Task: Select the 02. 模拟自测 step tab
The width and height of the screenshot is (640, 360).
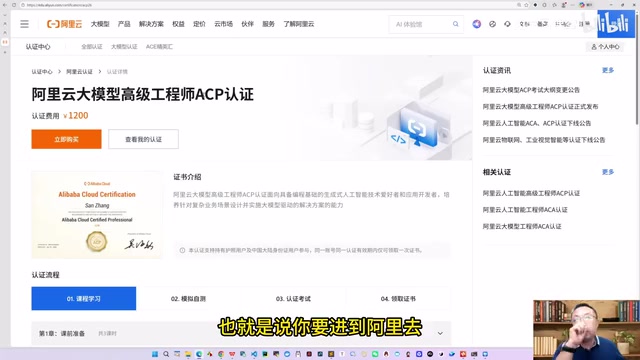Action: click(188, 298)
